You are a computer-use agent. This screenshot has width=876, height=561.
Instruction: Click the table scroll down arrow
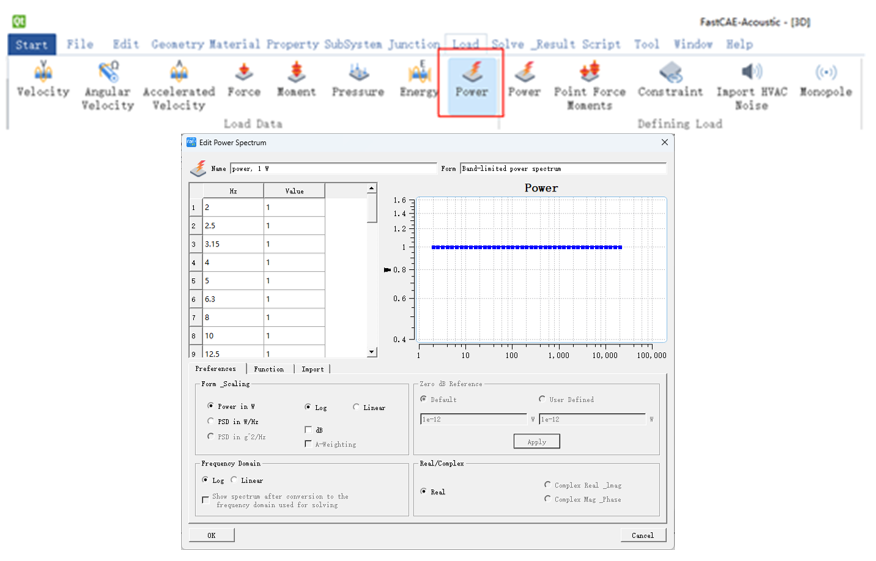pyautogui.click(x=372, y=352)
